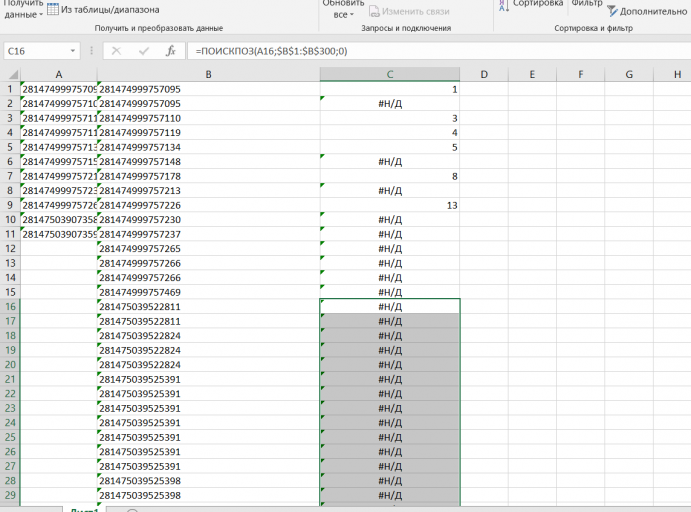
Task: Select column E header
Action: [532, 74]
